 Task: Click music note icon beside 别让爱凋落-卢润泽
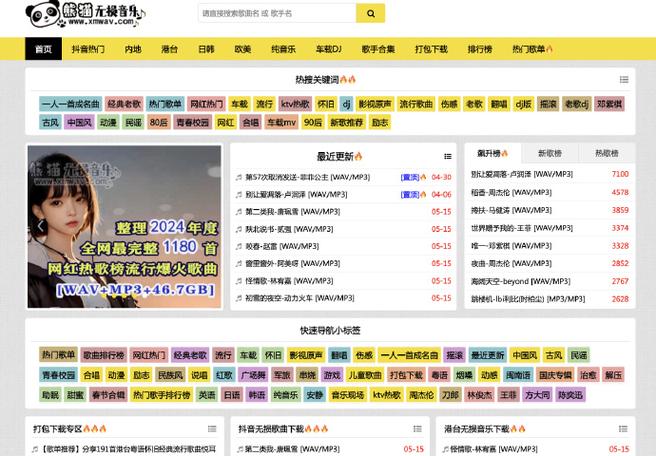click(x=239, y=194)
